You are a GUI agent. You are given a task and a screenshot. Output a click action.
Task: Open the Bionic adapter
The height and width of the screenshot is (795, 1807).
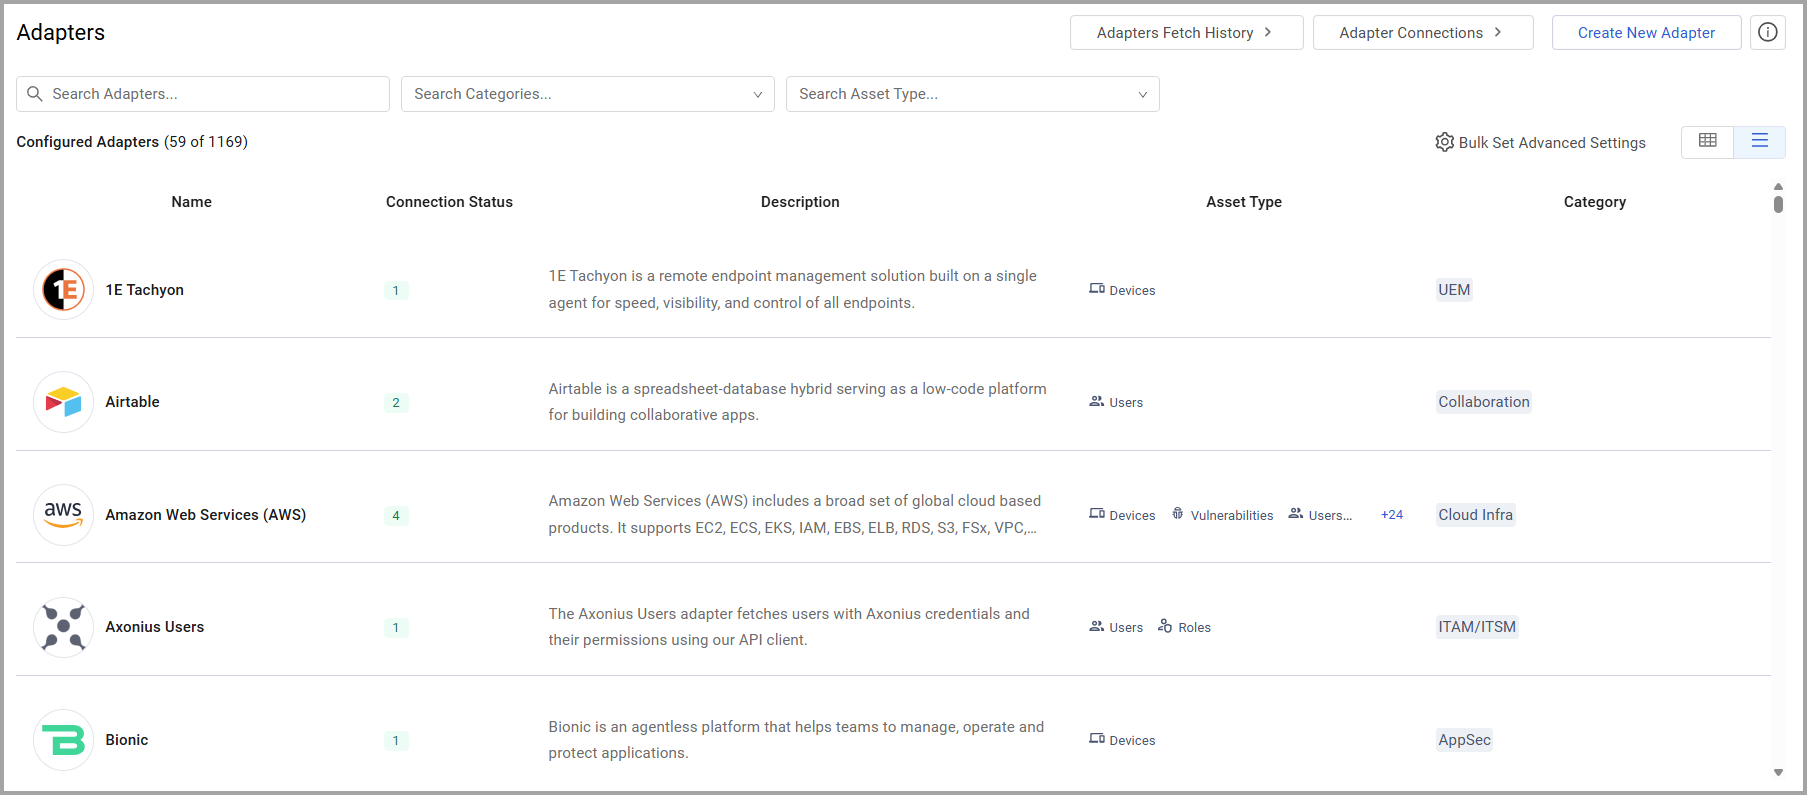[127, 740]
